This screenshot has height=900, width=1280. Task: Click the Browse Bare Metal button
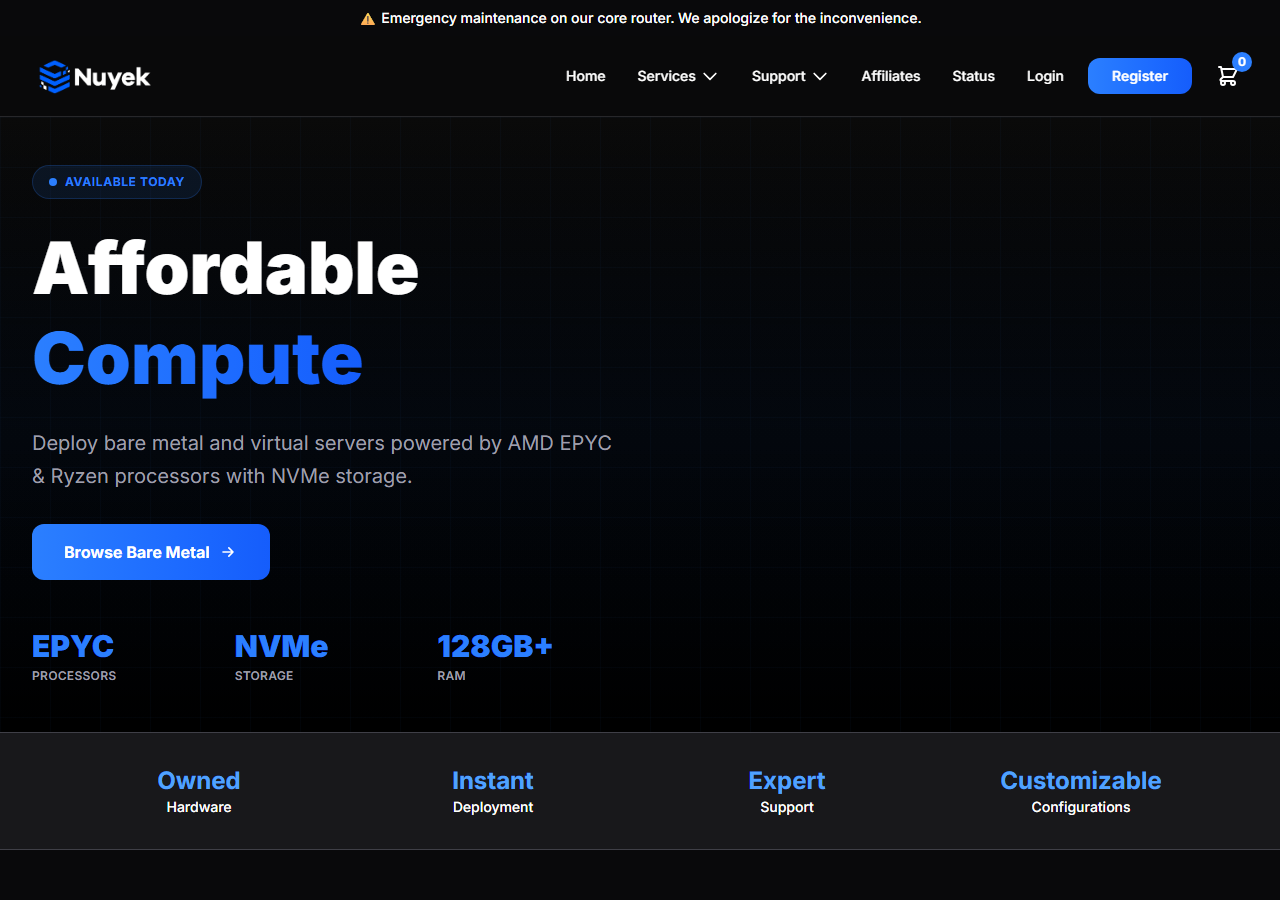(x=151, y=552)
